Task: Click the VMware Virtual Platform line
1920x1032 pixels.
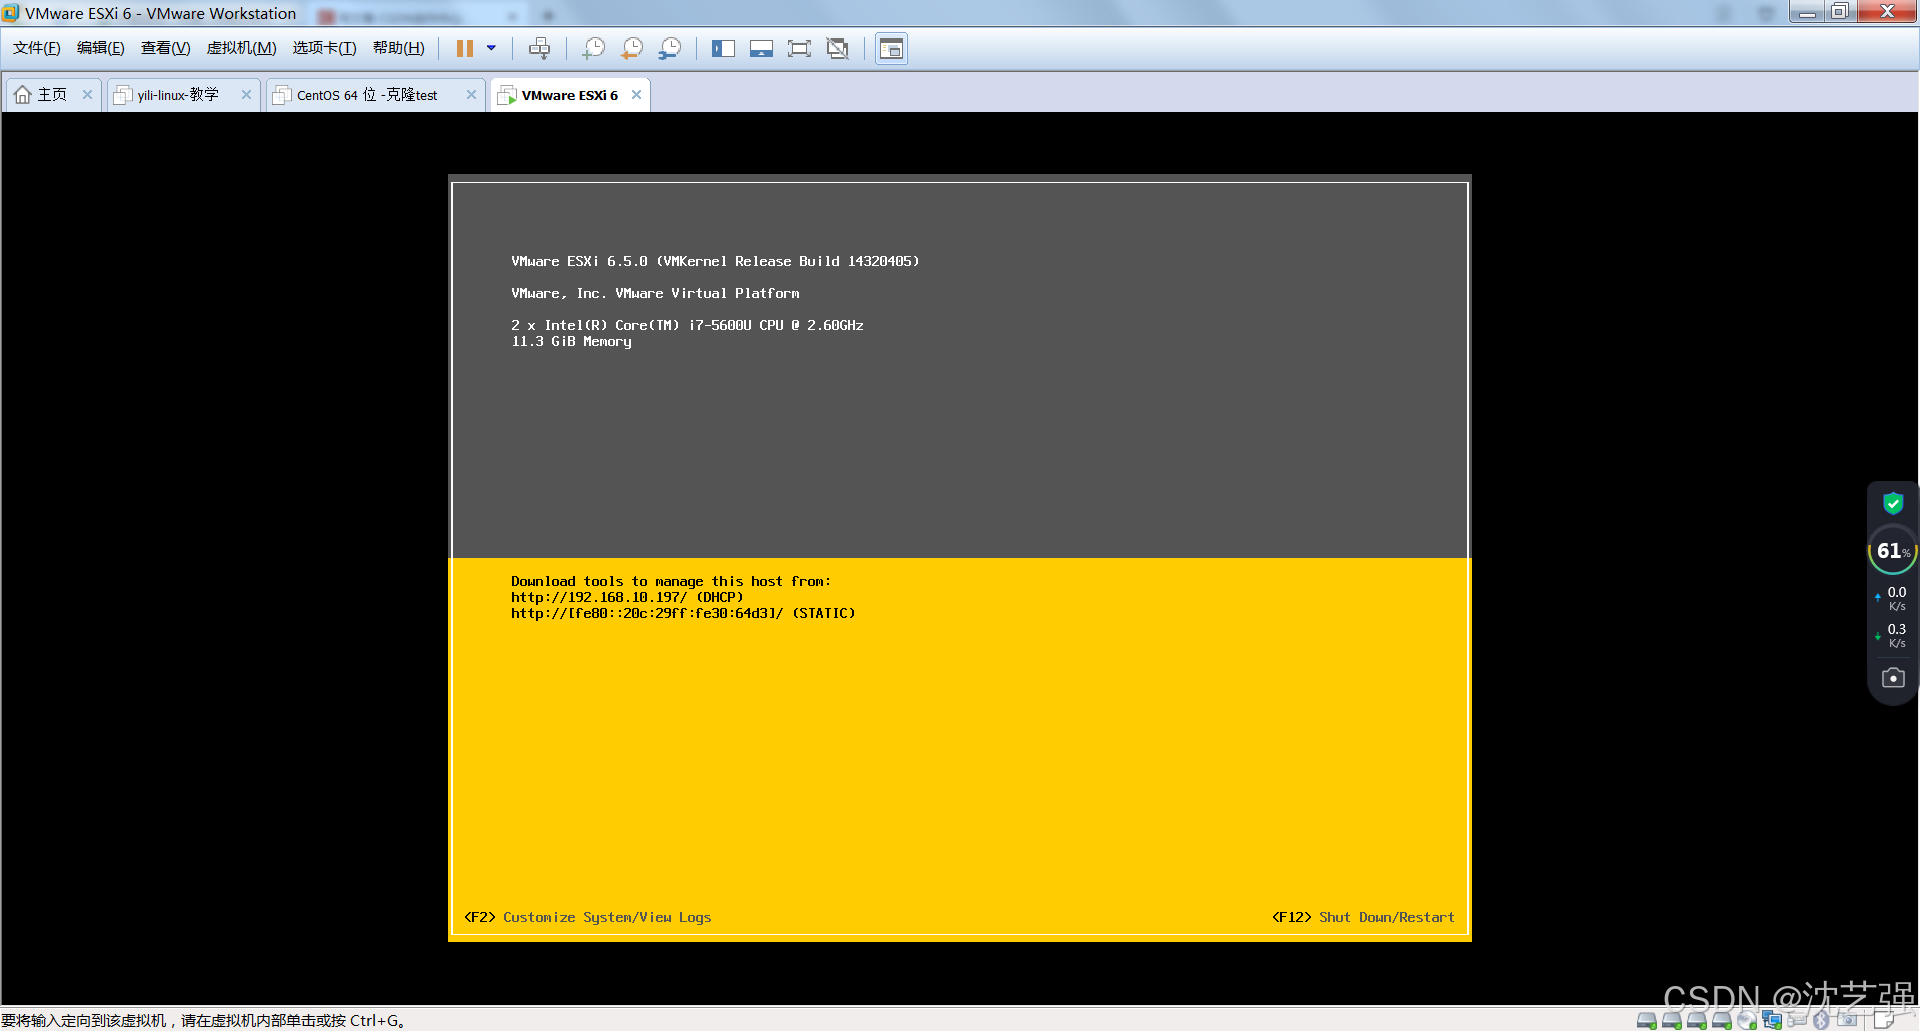Action: pyautogui.click(x=655, y=293)
